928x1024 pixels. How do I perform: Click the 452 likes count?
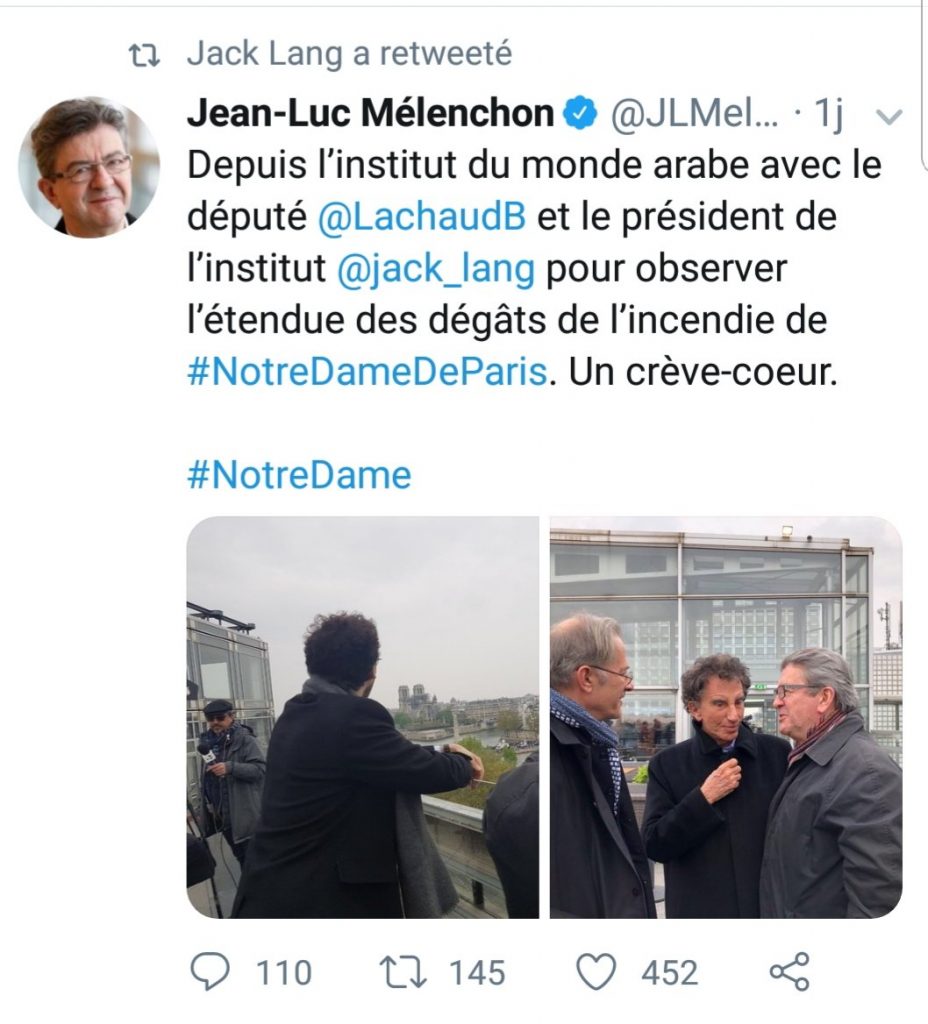(x=669, y=972)
